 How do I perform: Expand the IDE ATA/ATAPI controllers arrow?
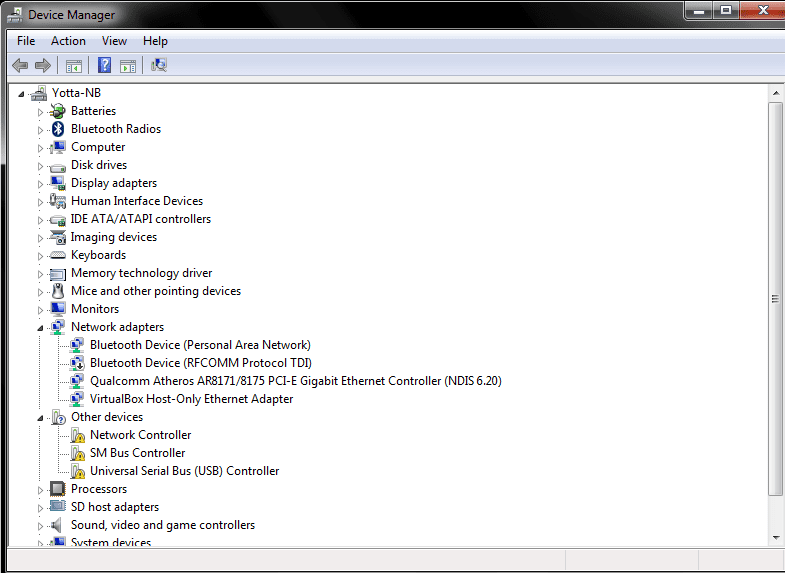pos(40,220)
